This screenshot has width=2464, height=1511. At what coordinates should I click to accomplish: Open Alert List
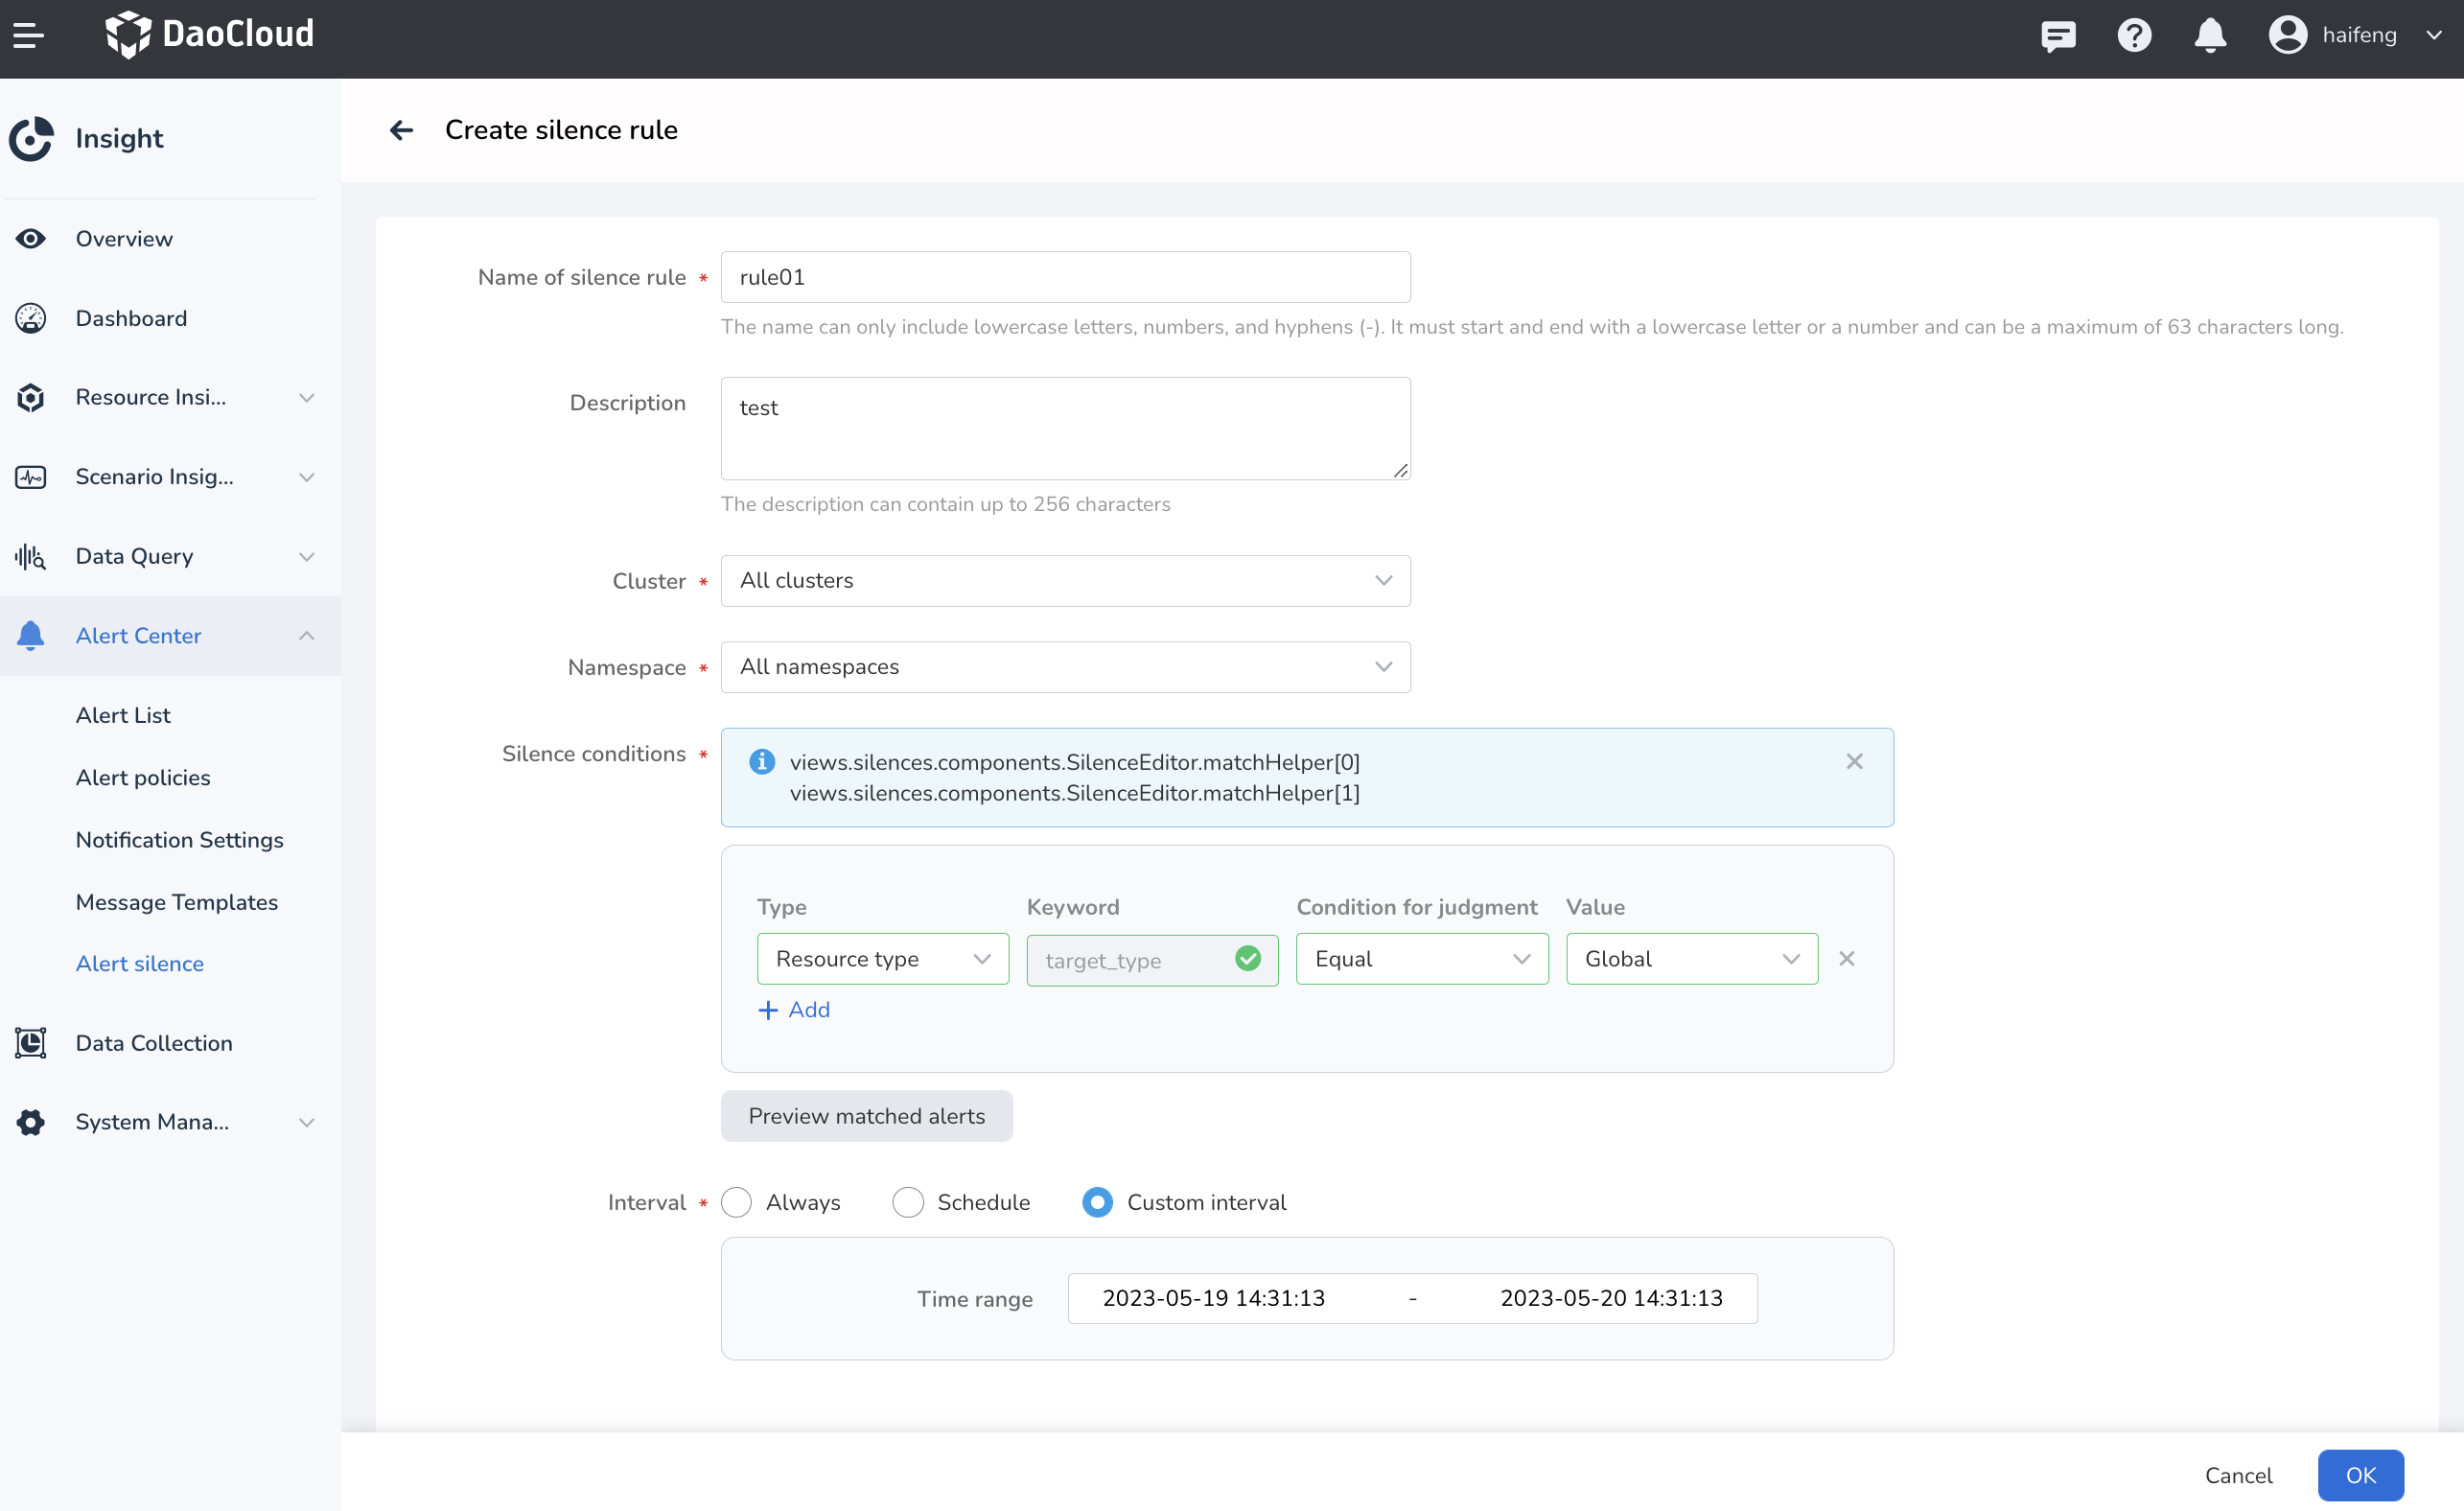point(123,715)
